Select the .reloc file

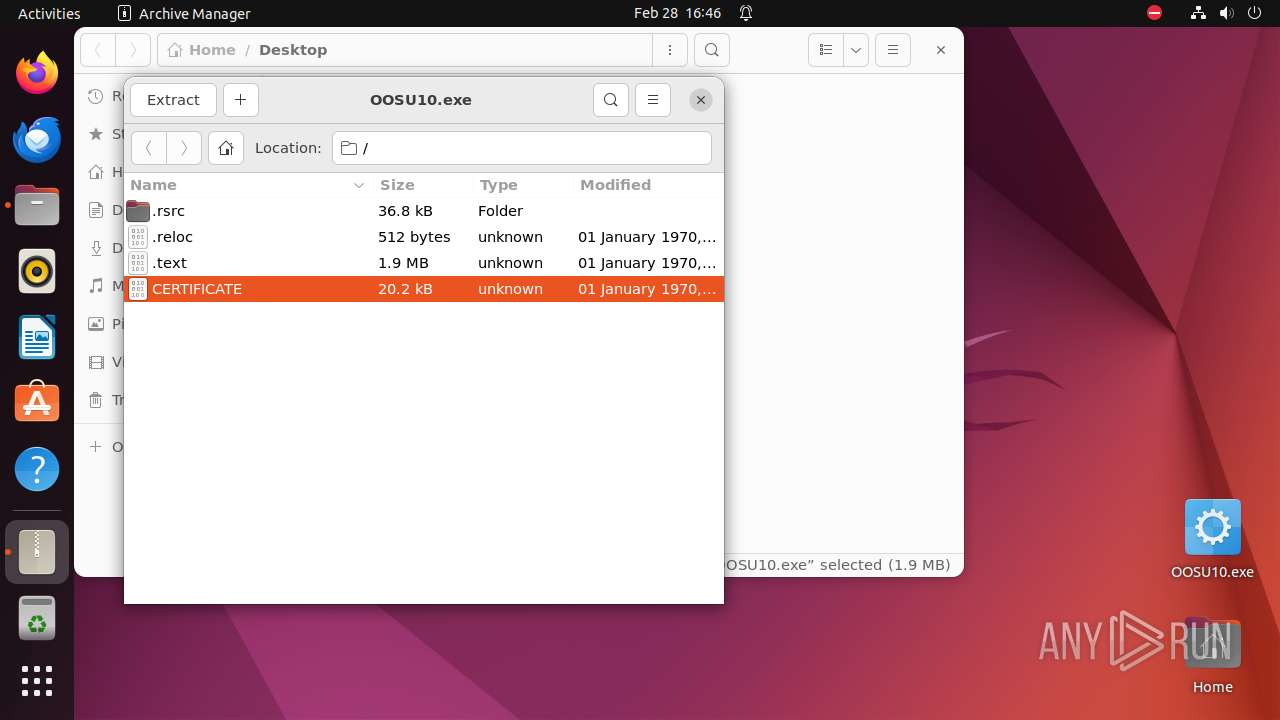[424, 237]
